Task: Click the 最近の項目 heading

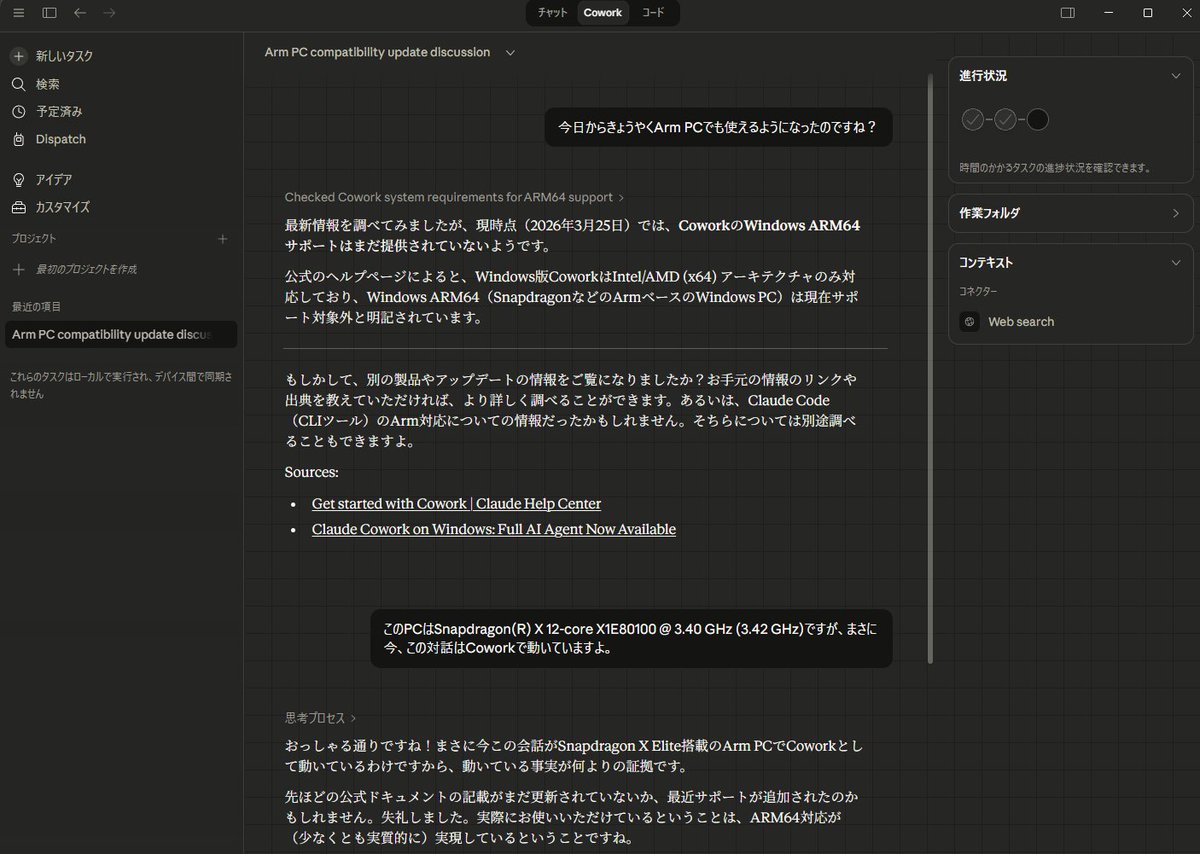Action: [36, 306]
